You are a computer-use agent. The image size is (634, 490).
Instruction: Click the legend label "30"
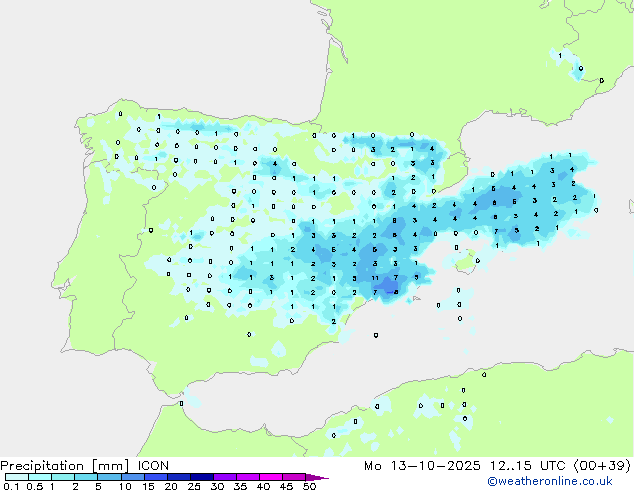coord(218,486)
